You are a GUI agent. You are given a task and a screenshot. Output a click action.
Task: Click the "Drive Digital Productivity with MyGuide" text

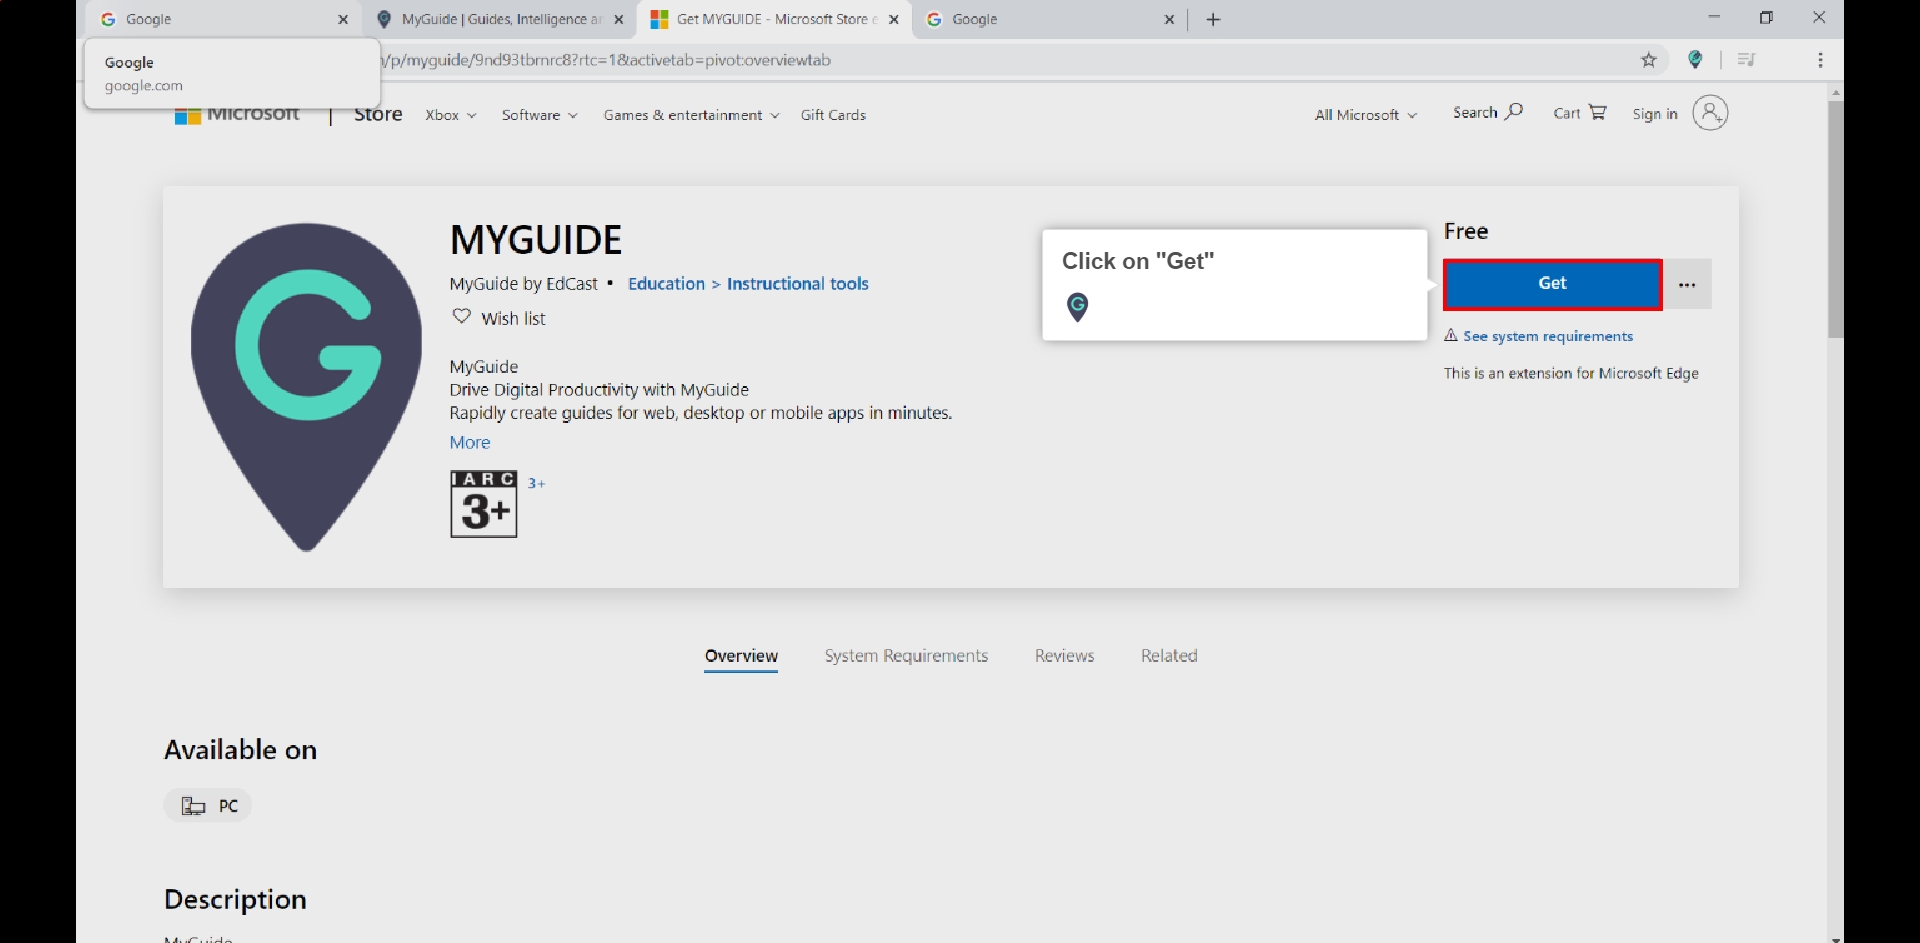599,390
